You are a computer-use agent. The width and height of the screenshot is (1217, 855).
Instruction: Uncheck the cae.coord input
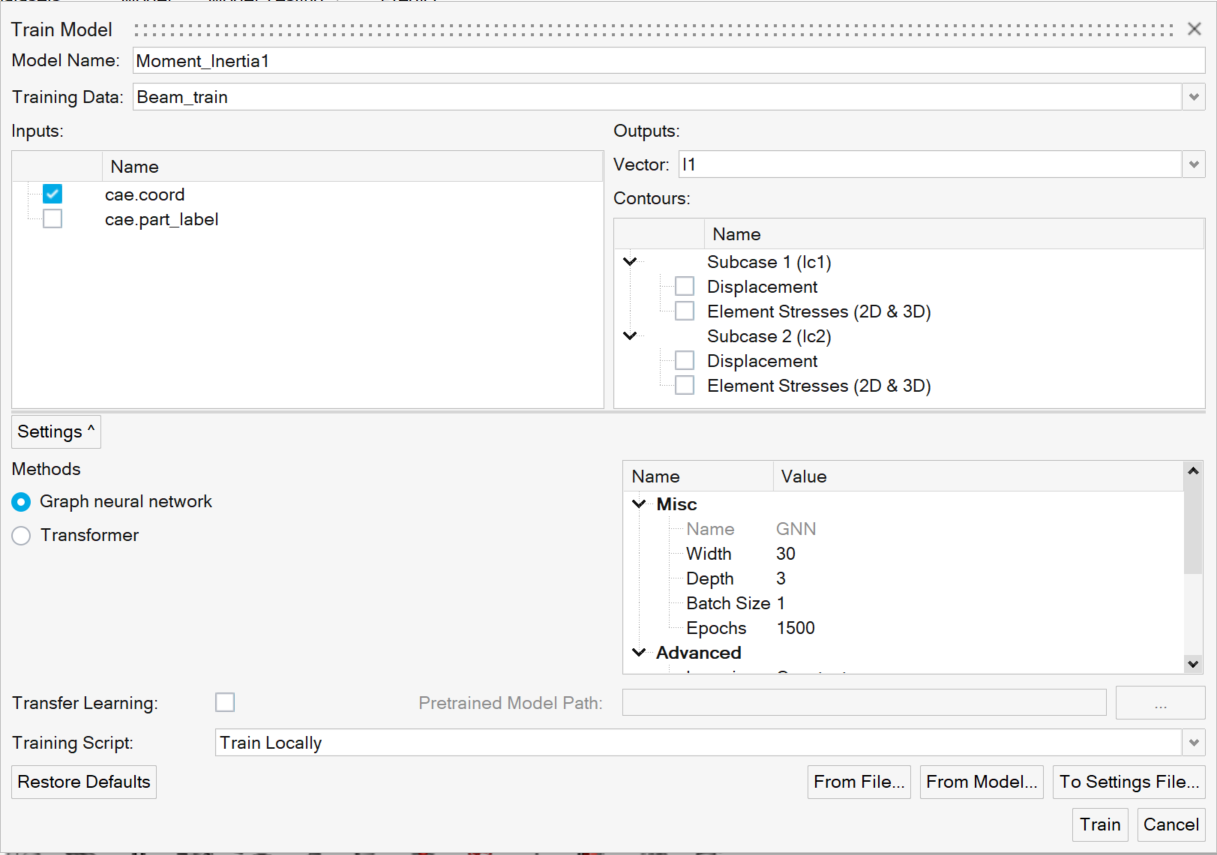[51, 193]
